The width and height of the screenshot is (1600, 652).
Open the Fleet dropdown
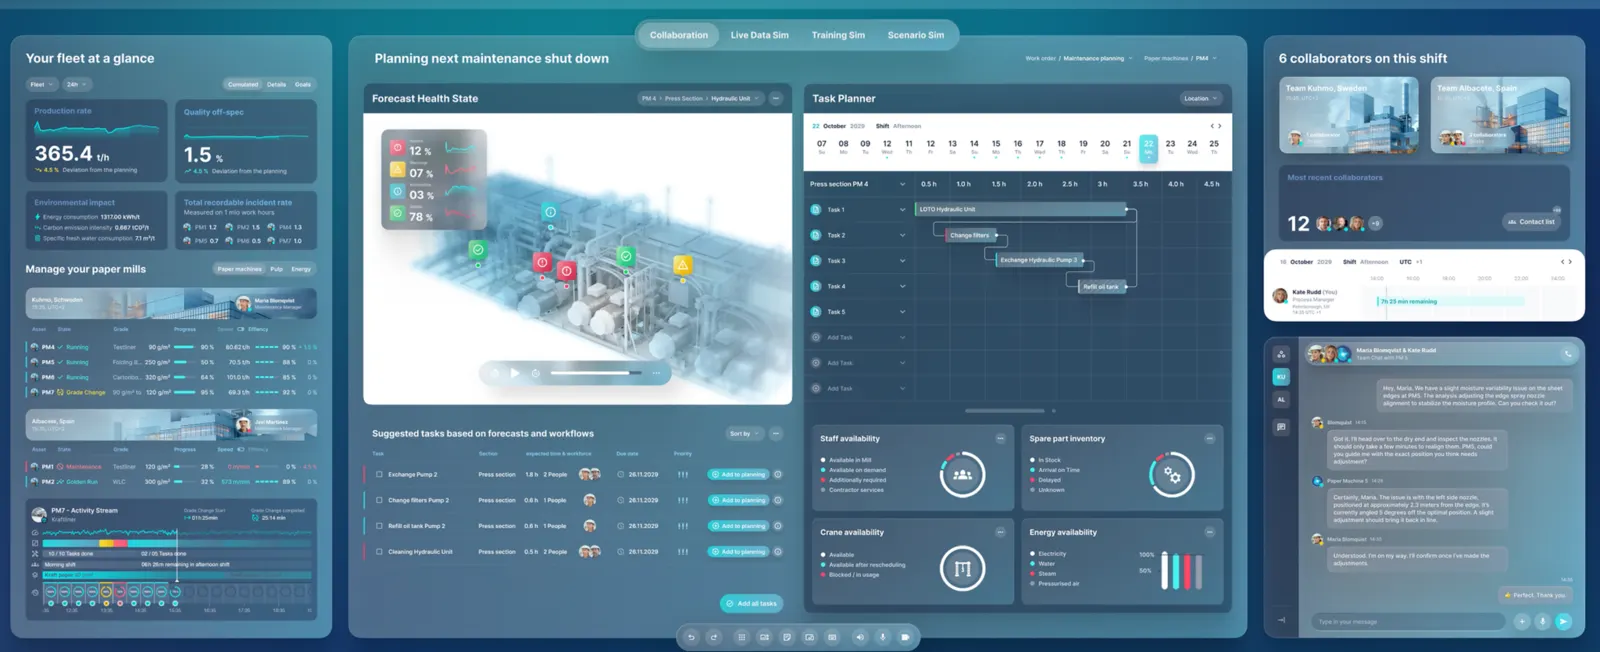coord(41,85)
